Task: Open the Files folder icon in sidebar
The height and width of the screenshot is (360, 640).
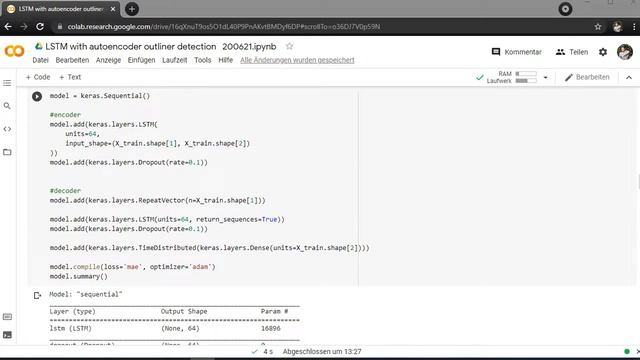Action: coord(7,152)
